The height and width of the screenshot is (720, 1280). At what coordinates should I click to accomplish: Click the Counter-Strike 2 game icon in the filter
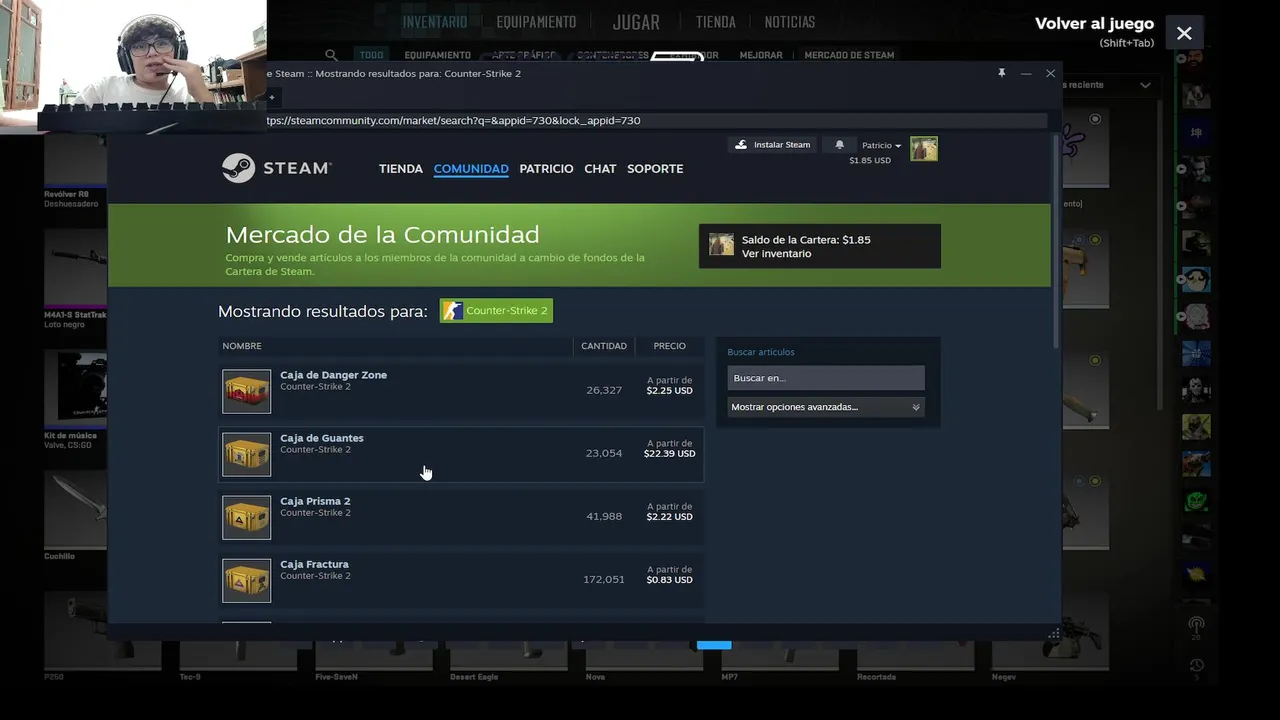(x=453, y=311)
